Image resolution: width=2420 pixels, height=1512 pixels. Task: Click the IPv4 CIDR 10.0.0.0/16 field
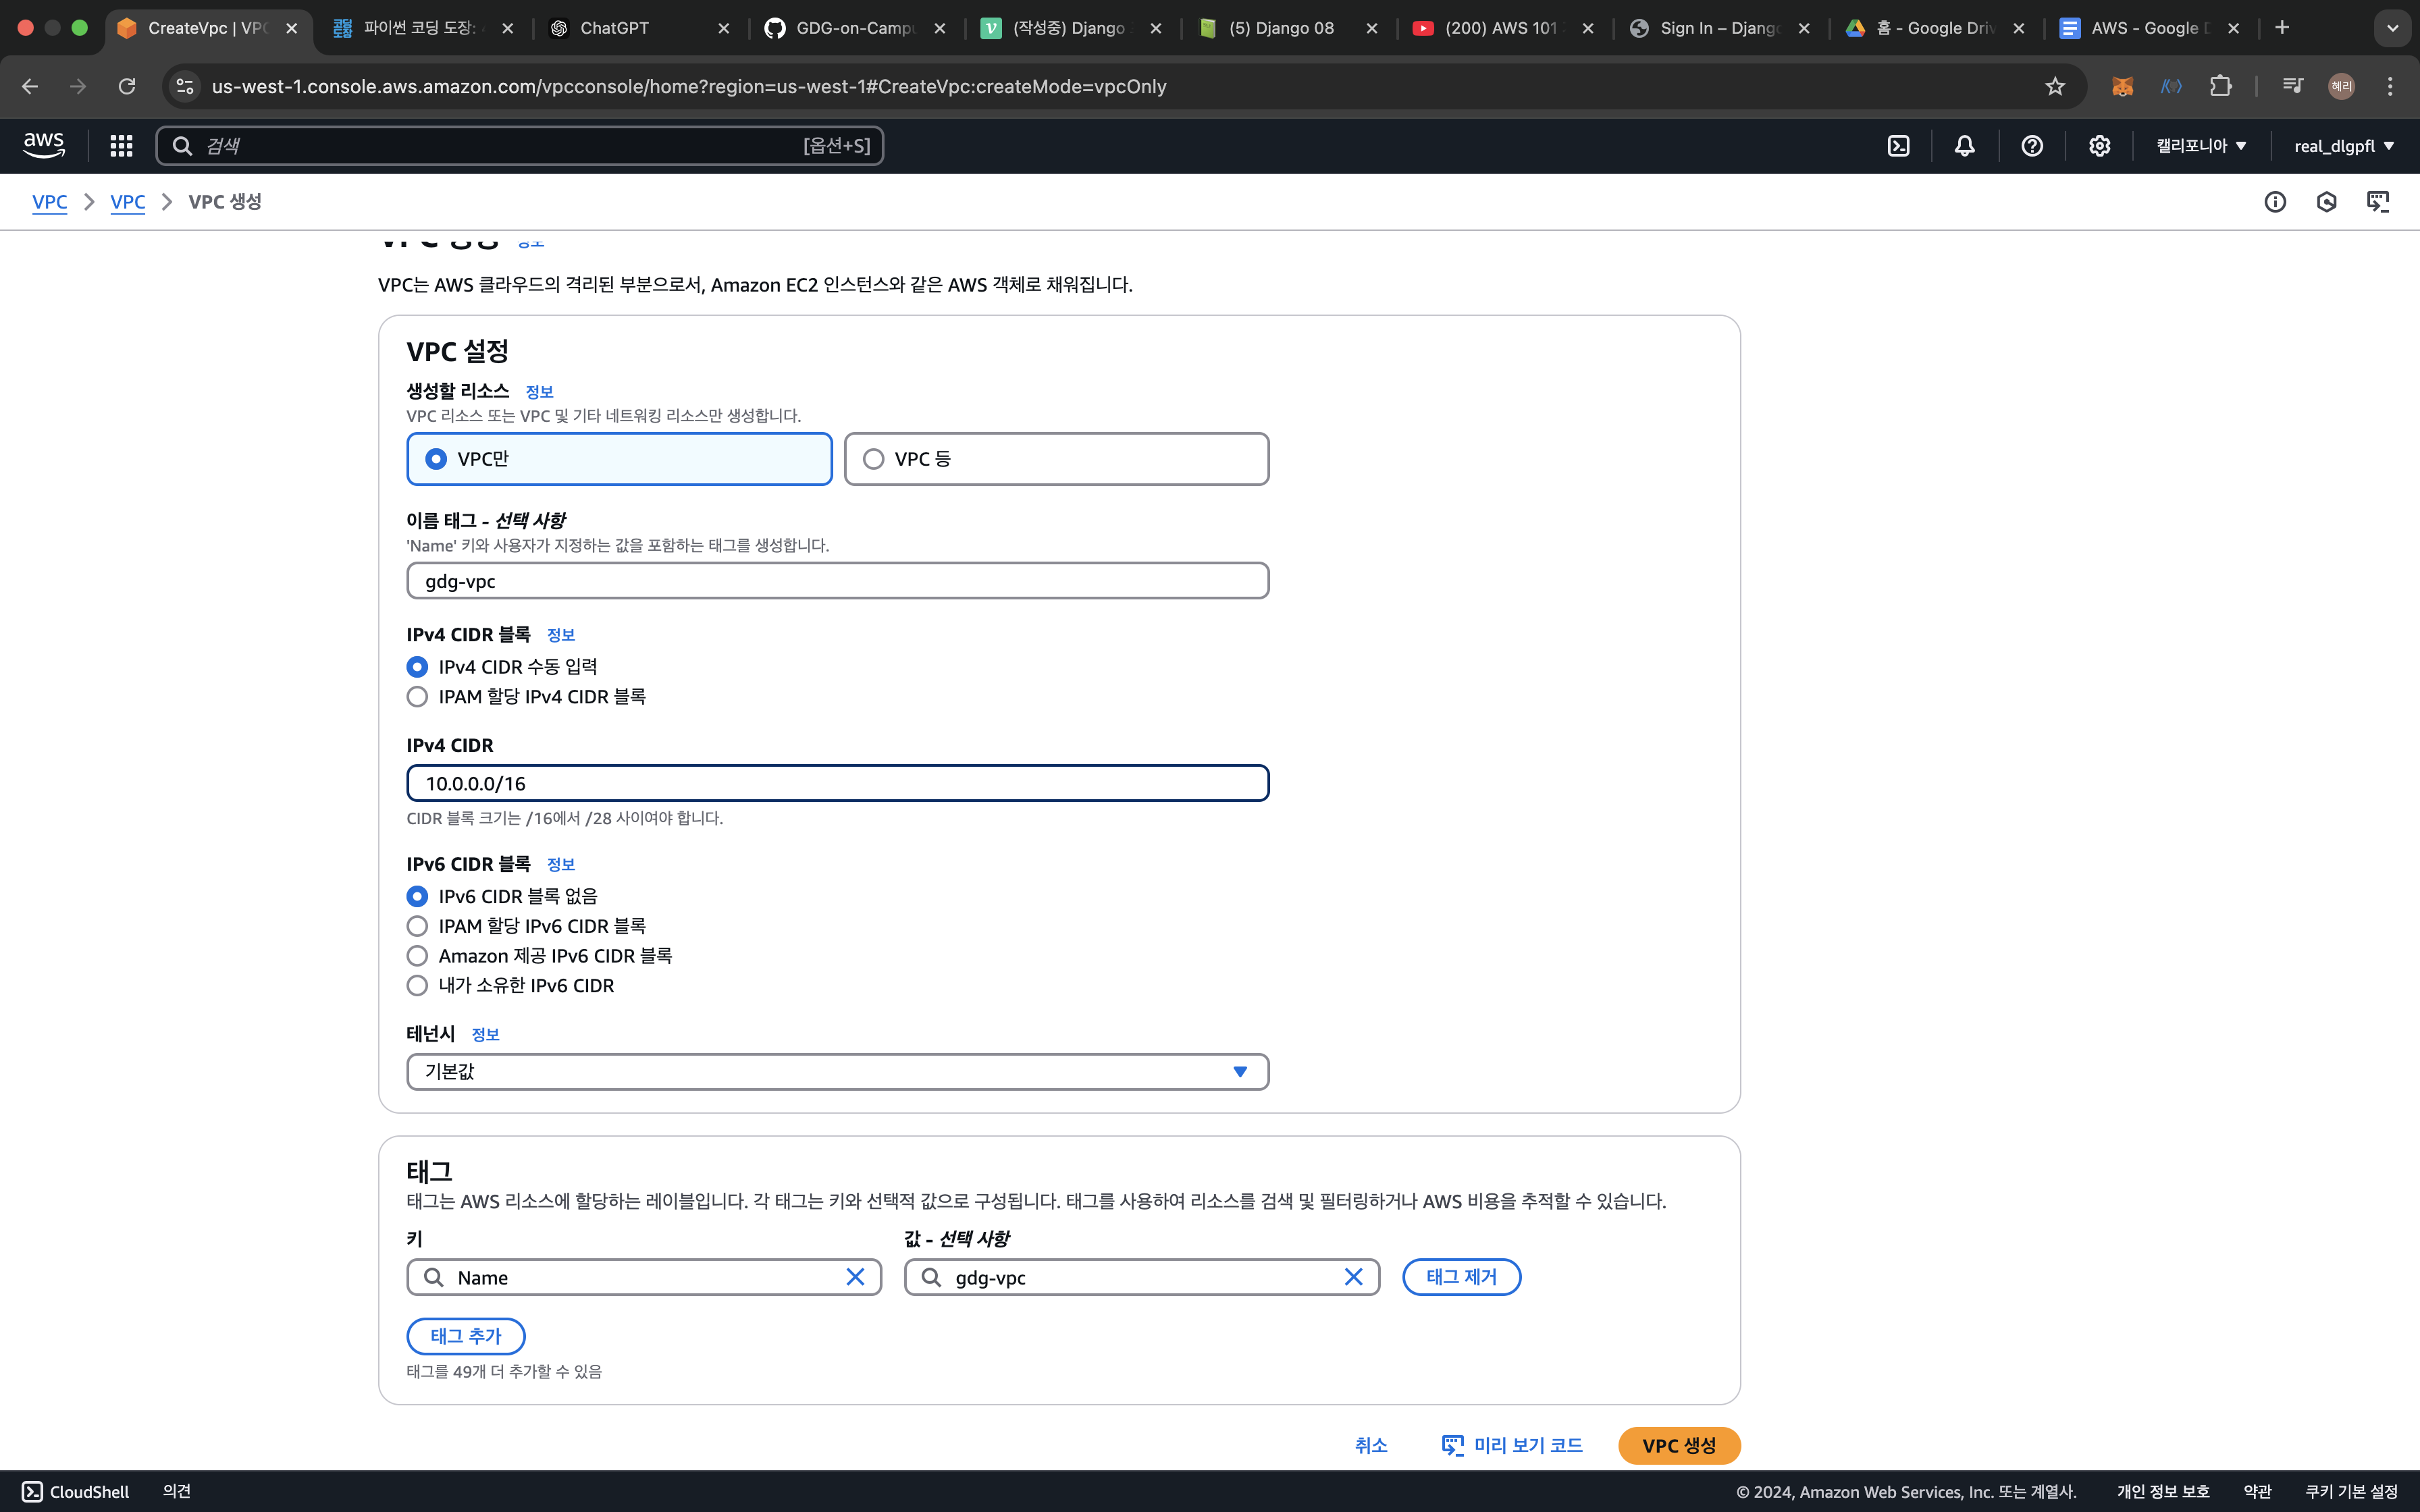point(837,783)
